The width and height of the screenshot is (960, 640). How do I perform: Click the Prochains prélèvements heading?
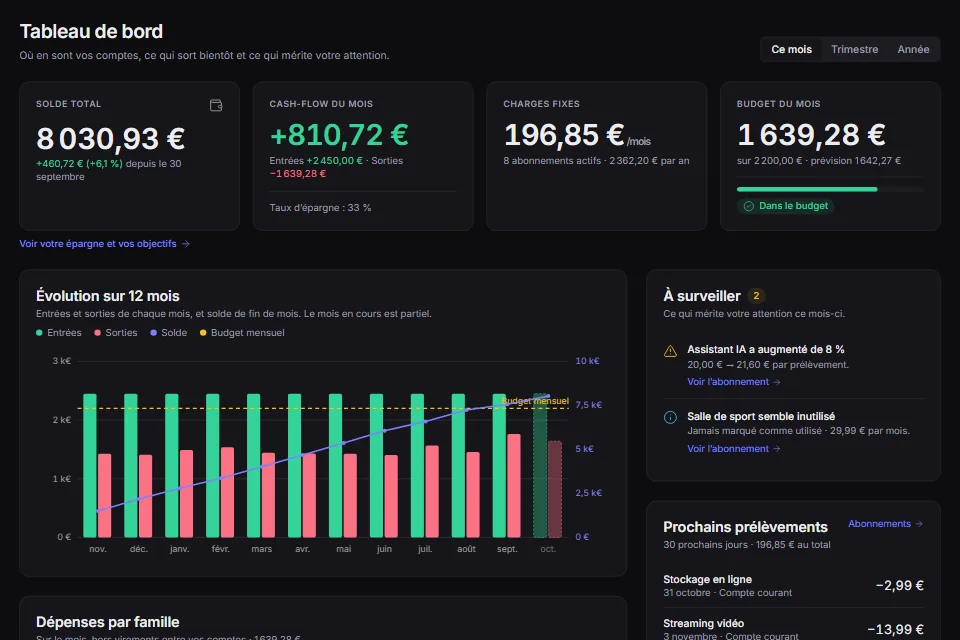tap(745, 527)
